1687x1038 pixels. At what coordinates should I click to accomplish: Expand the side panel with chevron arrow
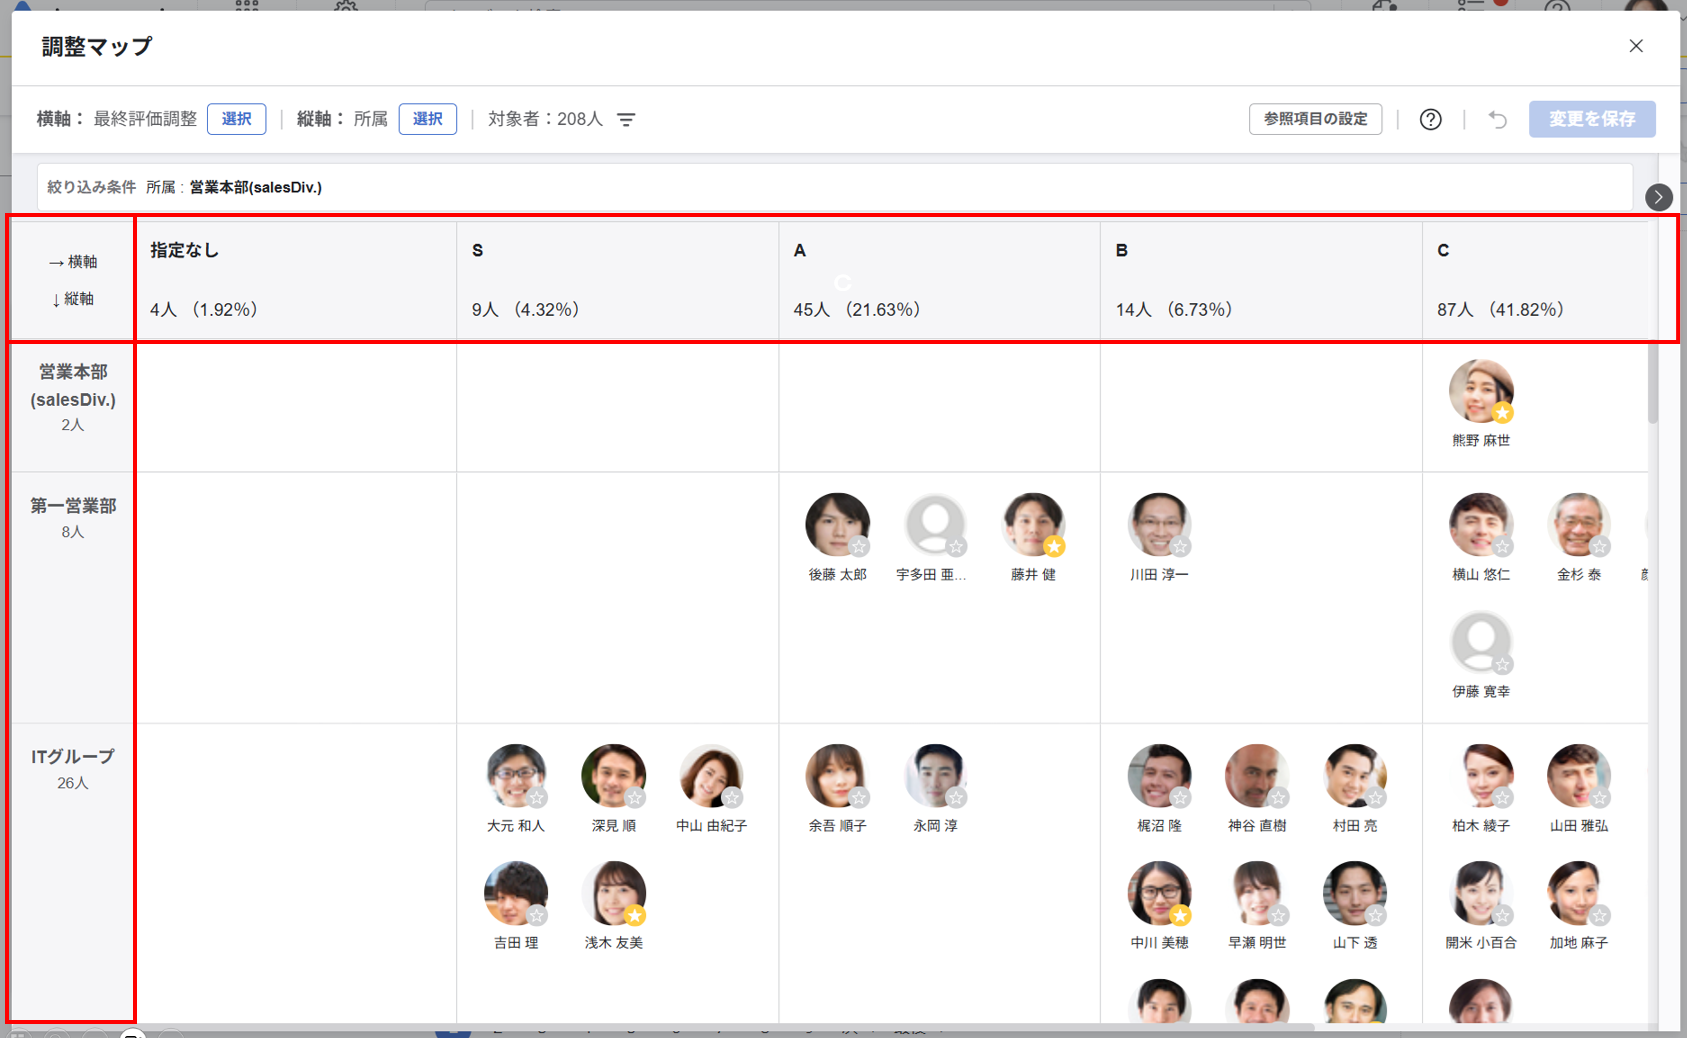coord(1658,197)
